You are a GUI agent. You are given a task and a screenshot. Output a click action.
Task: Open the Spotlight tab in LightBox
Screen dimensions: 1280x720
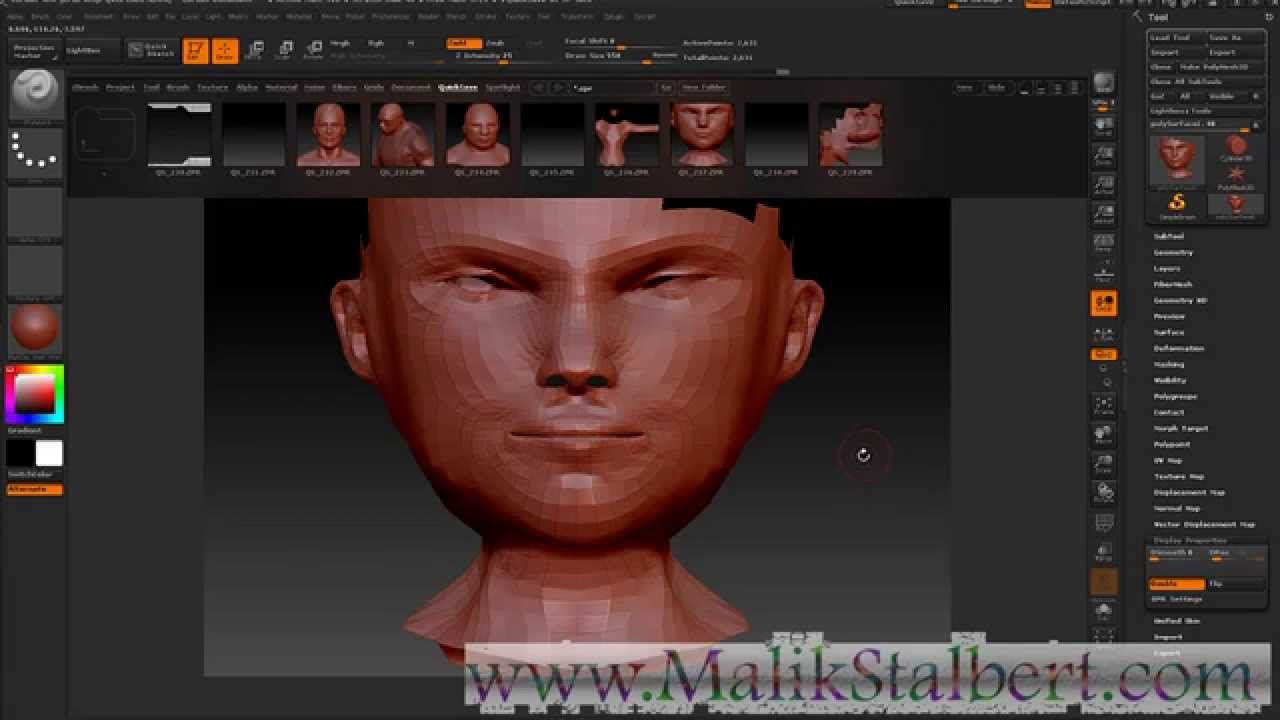coord(503,88)
